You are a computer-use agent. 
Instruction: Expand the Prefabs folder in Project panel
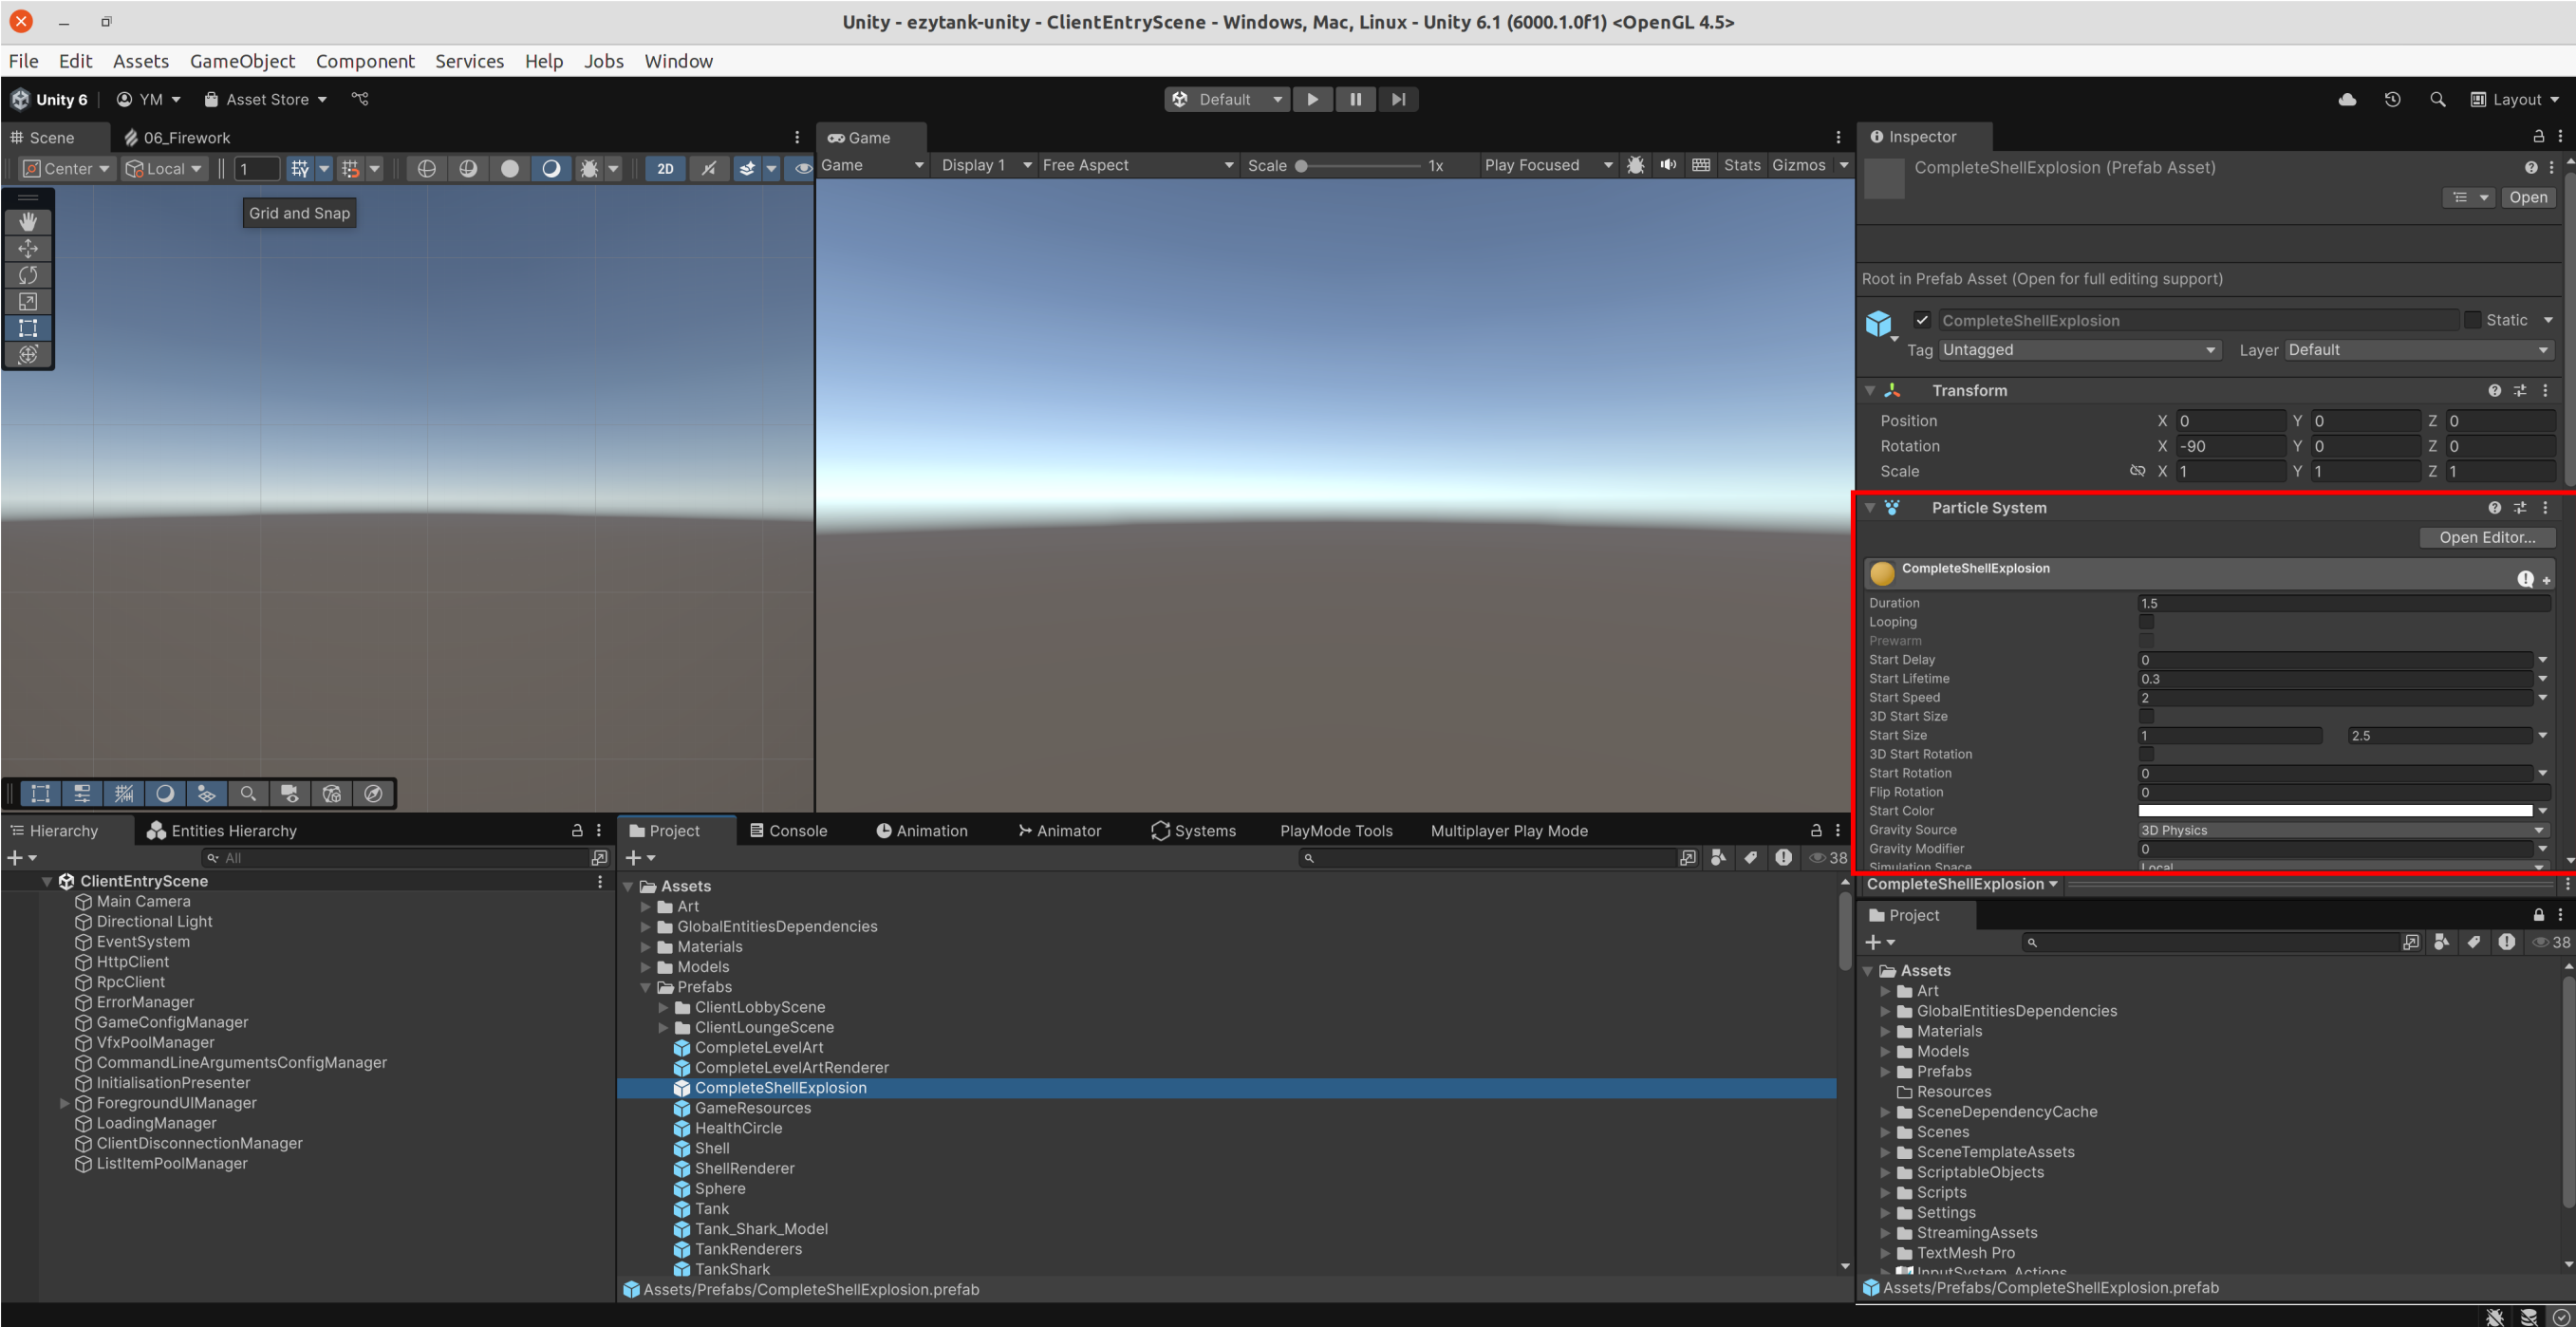click(646, 987)
